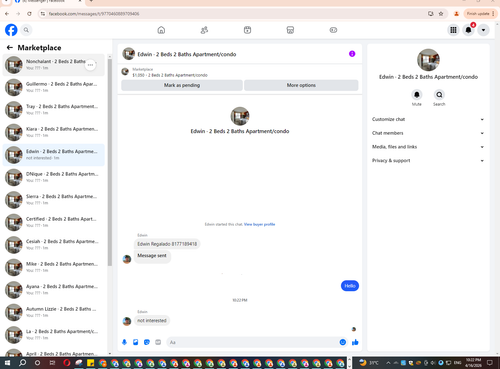Screen dimensions: 500x369
Task: Open conversation information purple icon
Action: click(x=352, y=54)
